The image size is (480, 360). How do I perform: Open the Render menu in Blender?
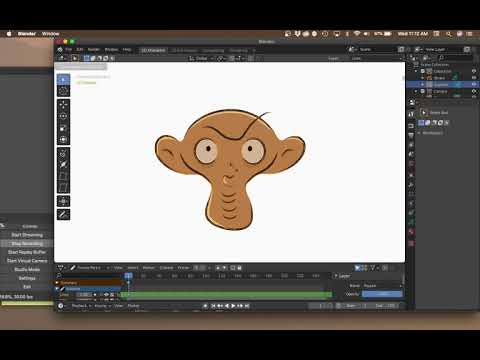point(94,50)
